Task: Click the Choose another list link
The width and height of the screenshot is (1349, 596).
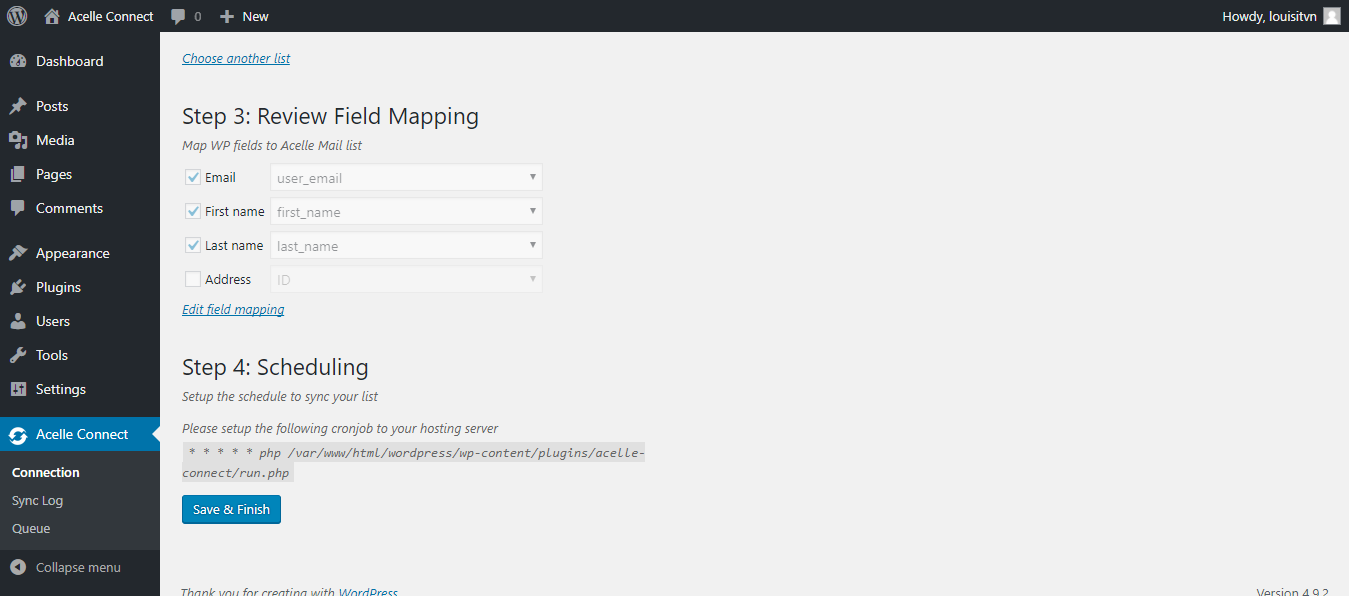Action: tap(236, 59)
